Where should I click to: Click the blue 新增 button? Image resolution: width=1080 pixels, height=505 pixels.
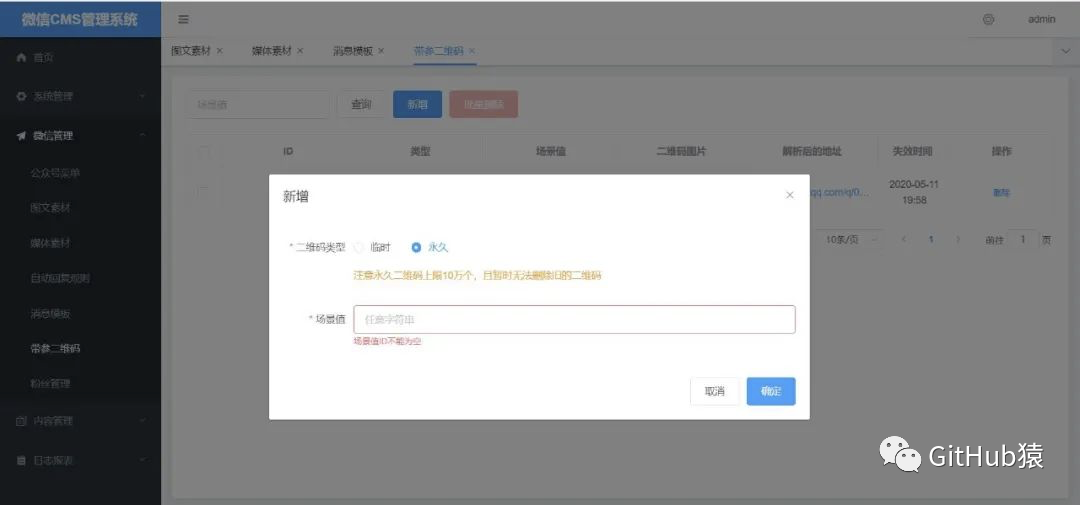[x=417, y=105]
